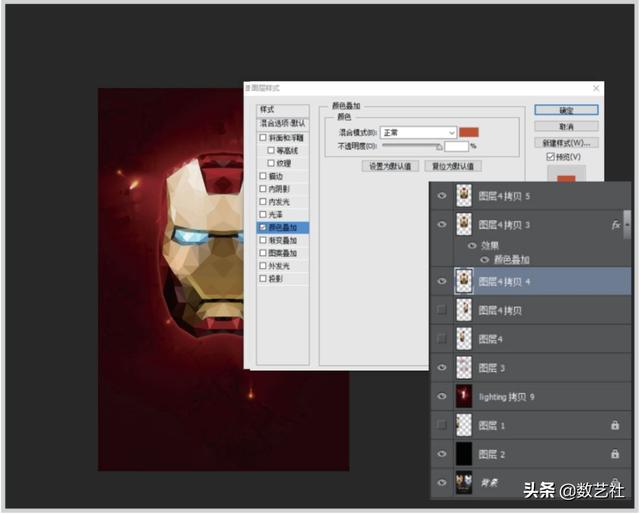This screenshot has height=514, width=640.
Task: Show the hidden 图层 1 layer
Action: pos(442,425)
